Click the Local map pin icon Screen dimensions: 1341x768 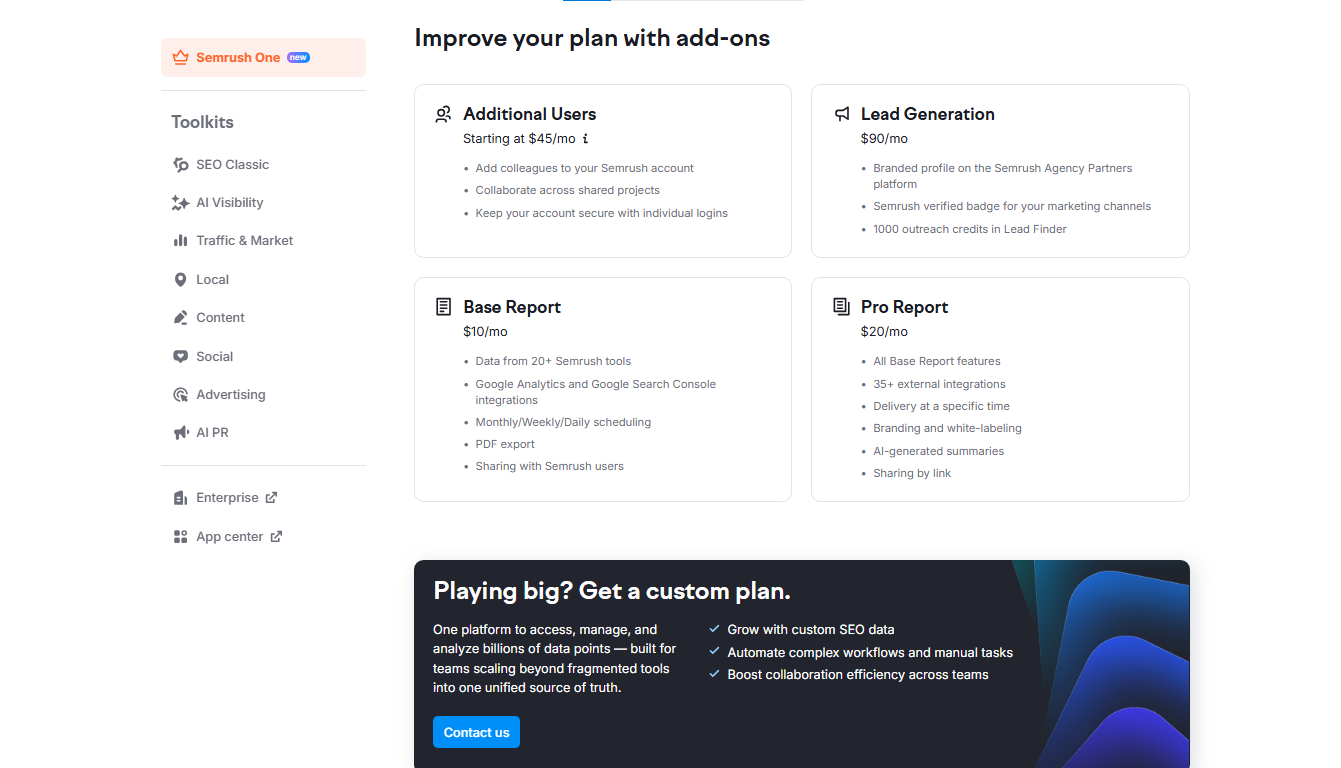pyautogui.click(x=180, y=280)
